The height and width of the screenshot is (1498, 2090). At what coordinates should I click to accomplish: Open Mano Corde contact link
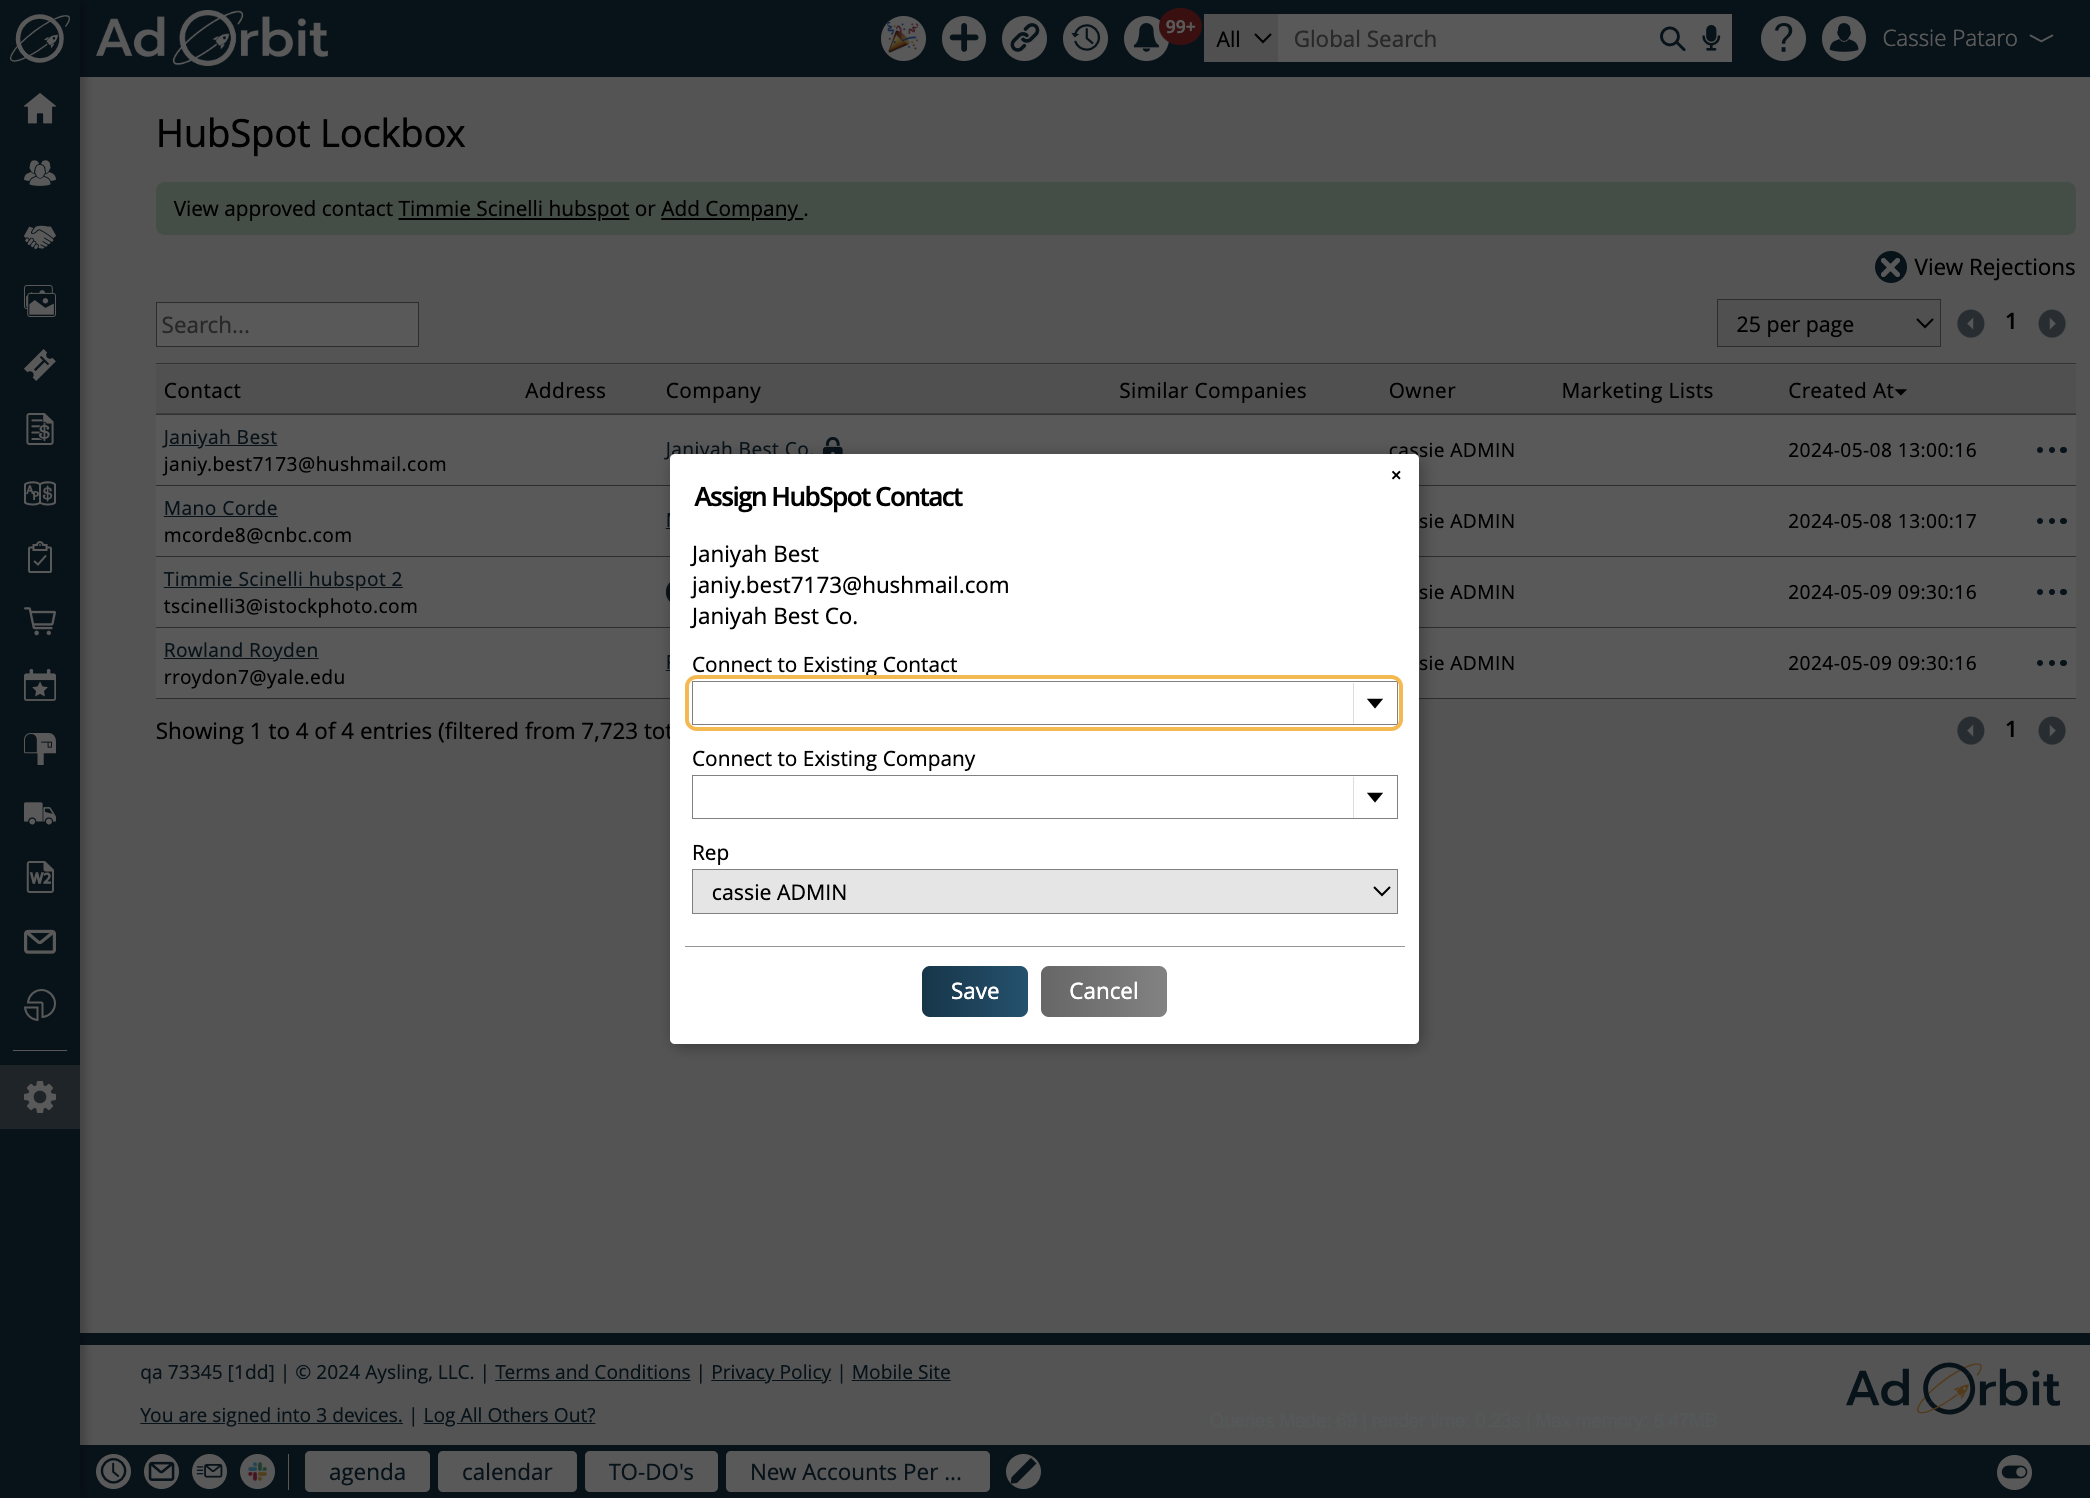(220, 508)
